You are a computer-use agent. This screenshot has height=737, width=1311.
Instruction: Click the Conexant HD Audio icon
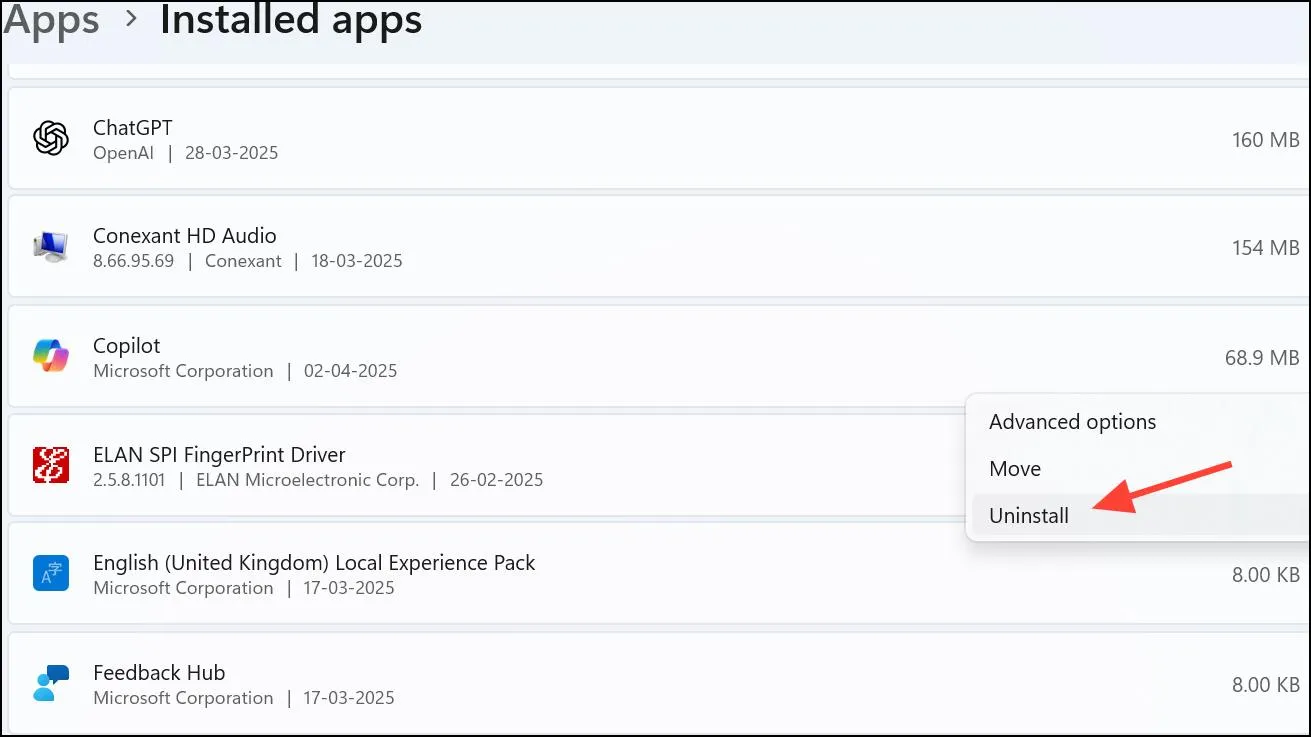[50, 246]
